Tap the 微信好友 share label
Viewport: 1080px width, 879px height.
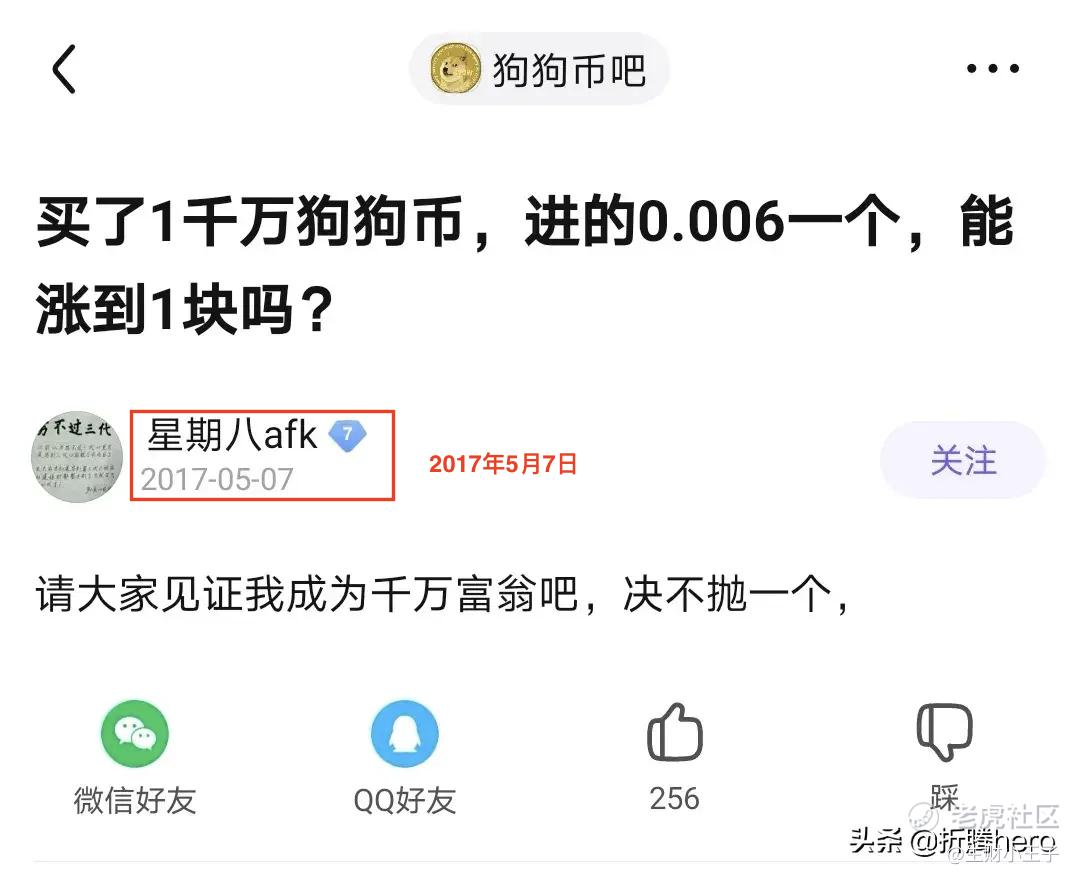click(x=135, y=800)
